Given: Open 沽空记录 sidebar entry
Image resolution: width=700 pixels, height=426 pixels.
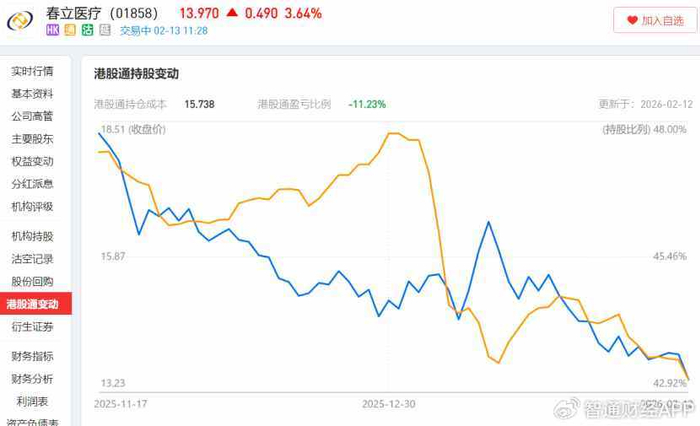Looking at the screenshot, I should 32,259.
